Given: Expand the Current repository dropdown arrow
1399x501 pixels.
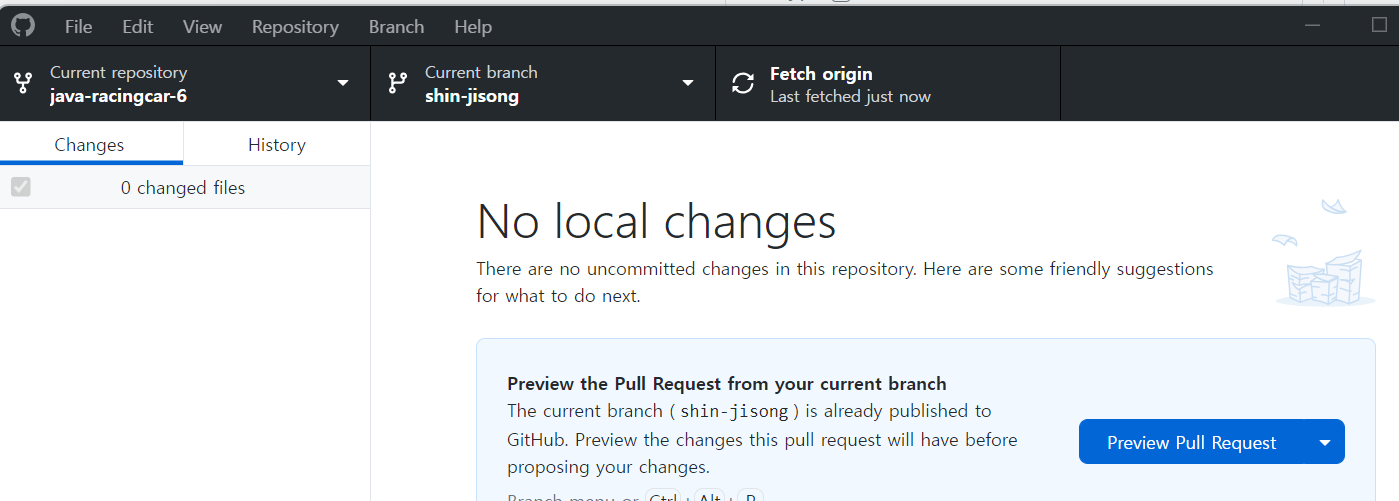Looking at the screenshot, I should pyautogui.click(x=343, y=83).
